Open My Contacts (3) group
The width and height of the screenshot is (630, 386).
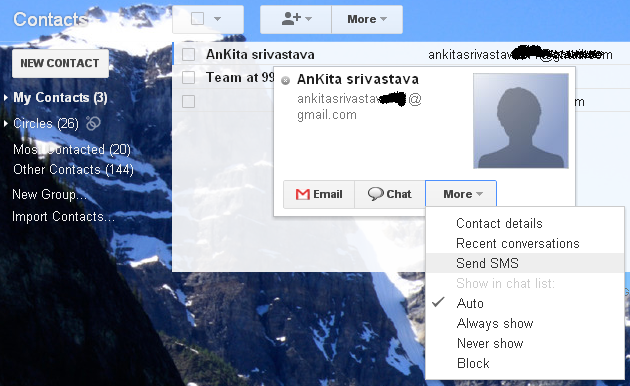60,98
